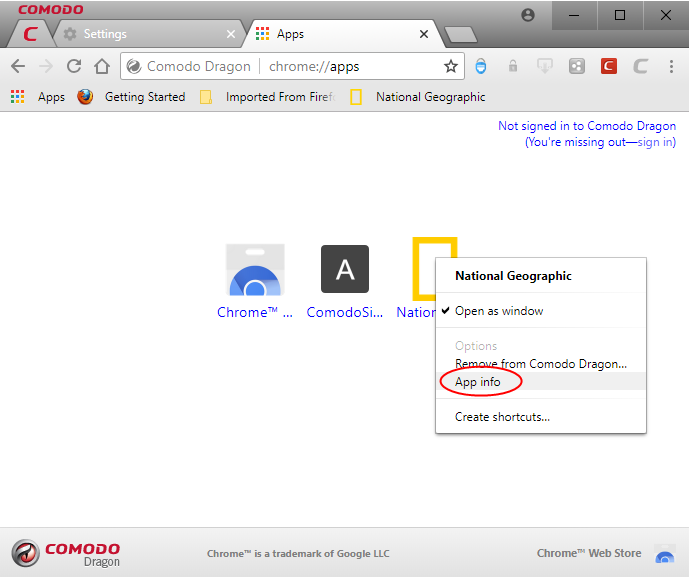Click the padlock toolbar icon
Image resolution: width=689 pixels, height=577 pixels.
(512, 66)
